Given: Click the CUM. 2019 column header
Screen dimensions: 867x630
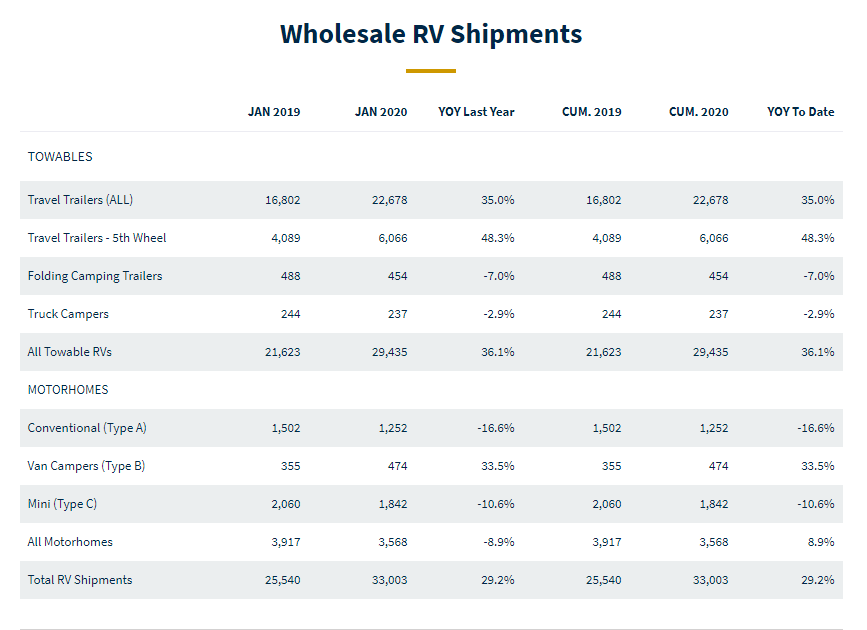Looking at the screenshot, I should click(x=591, y=112).
